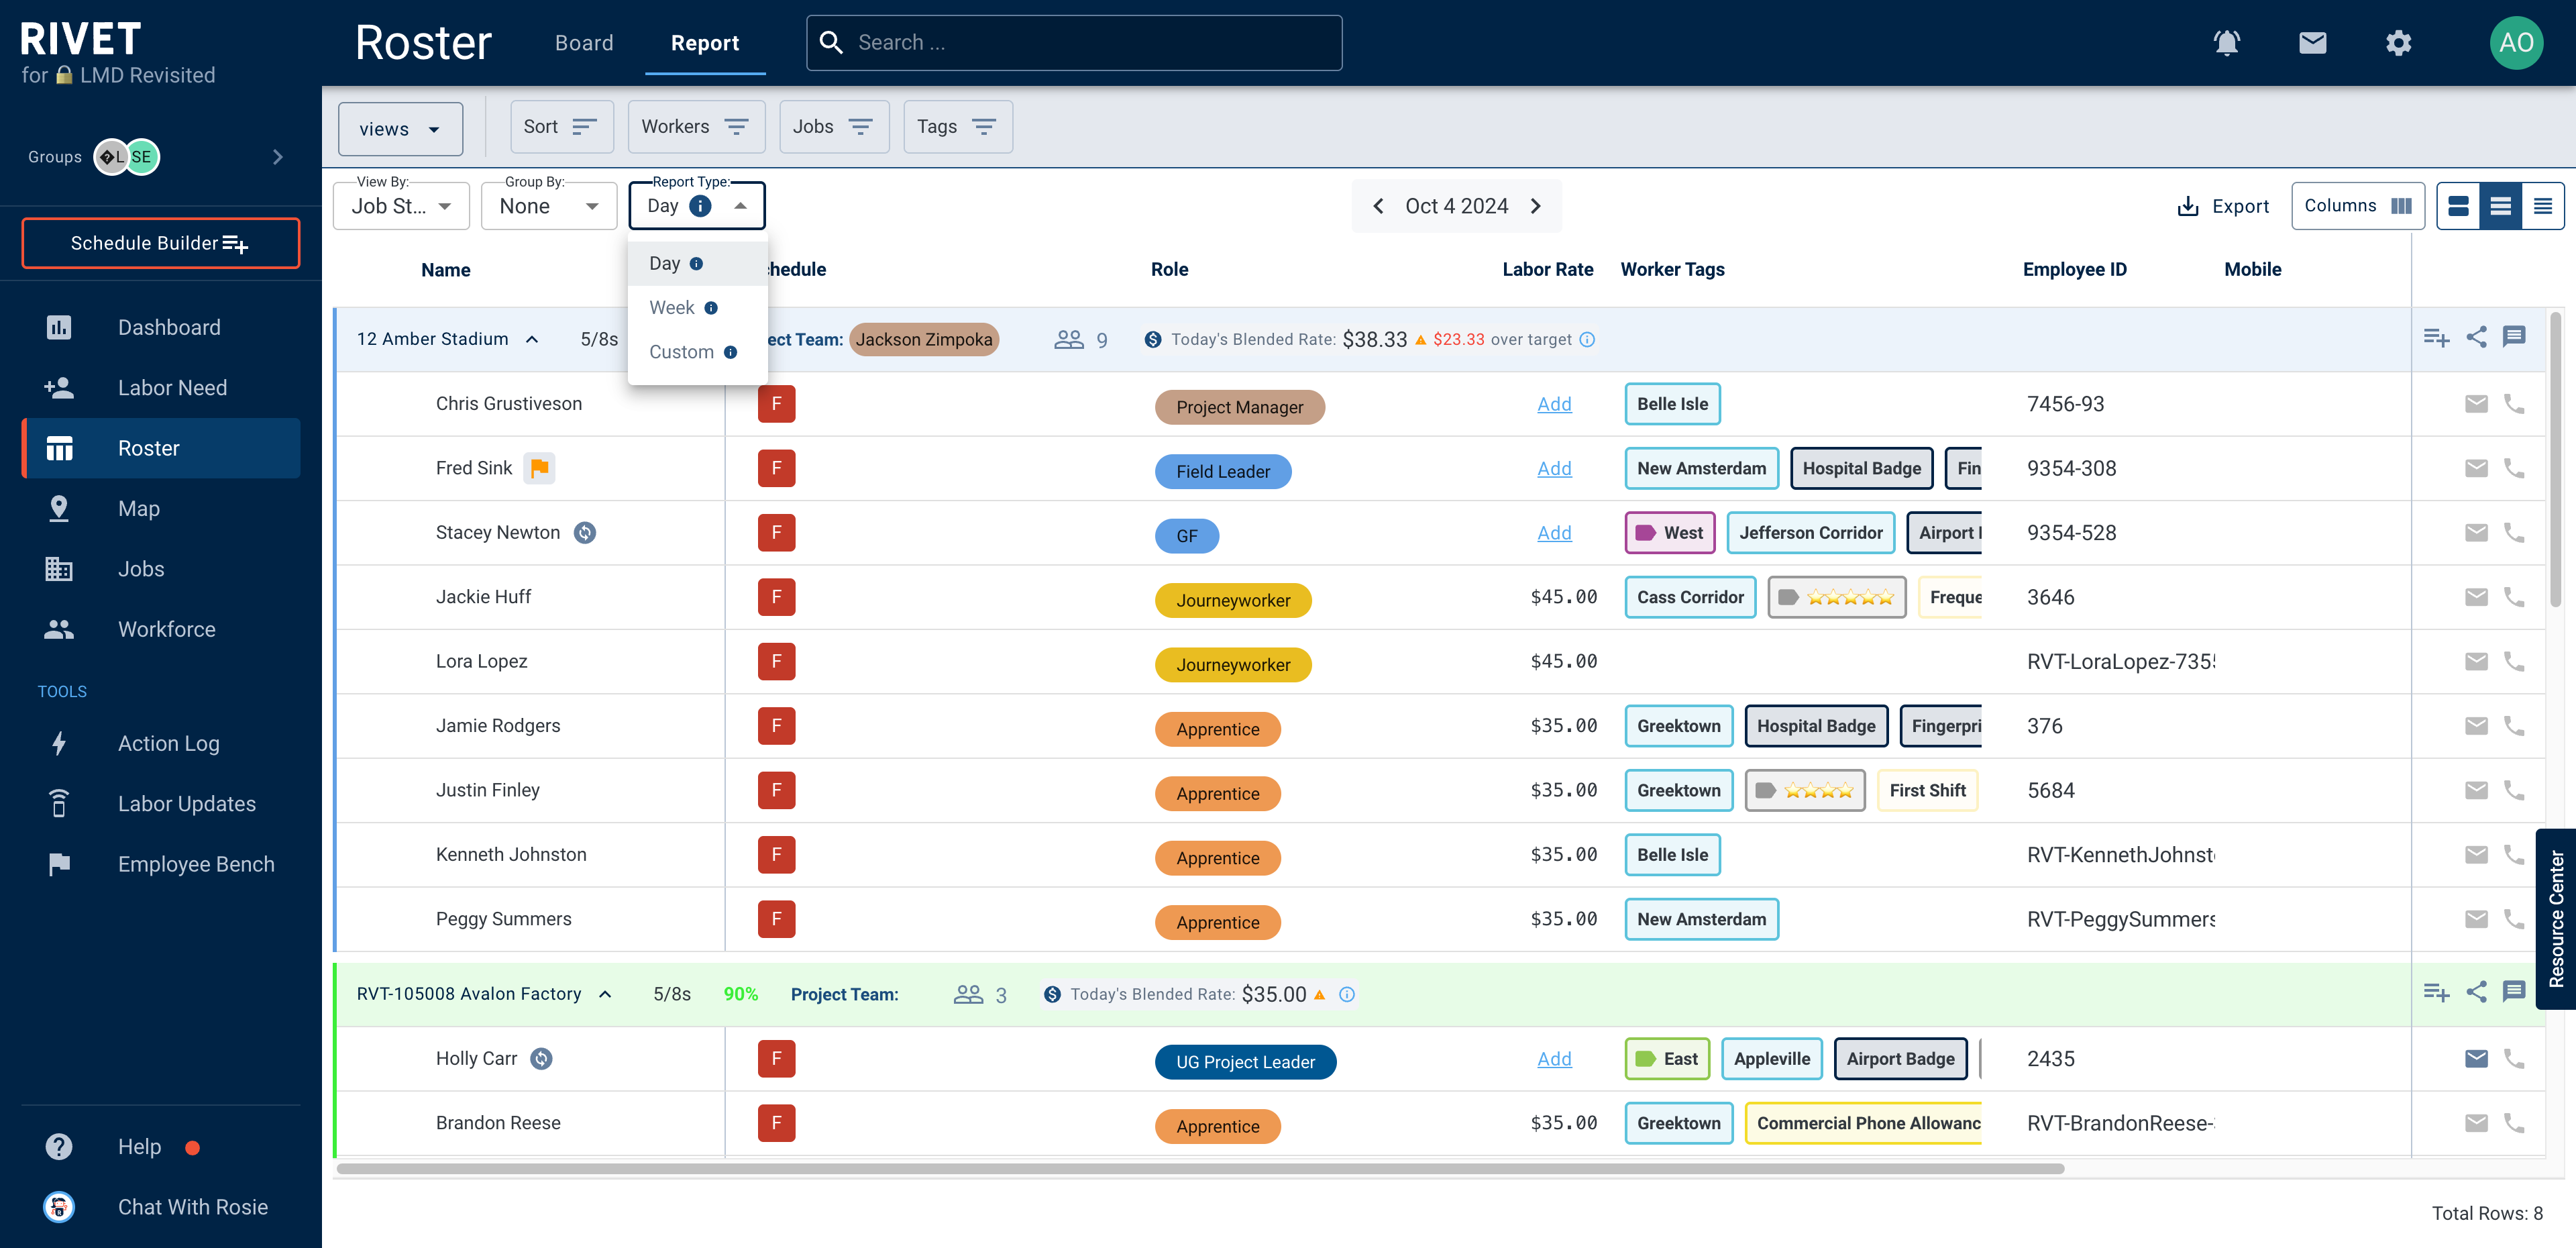Image resolution: width=2576 pixels, height=1248 pixels.
Task: Click the orange flag beside Fred Sink
Action: tap(540, 468)
